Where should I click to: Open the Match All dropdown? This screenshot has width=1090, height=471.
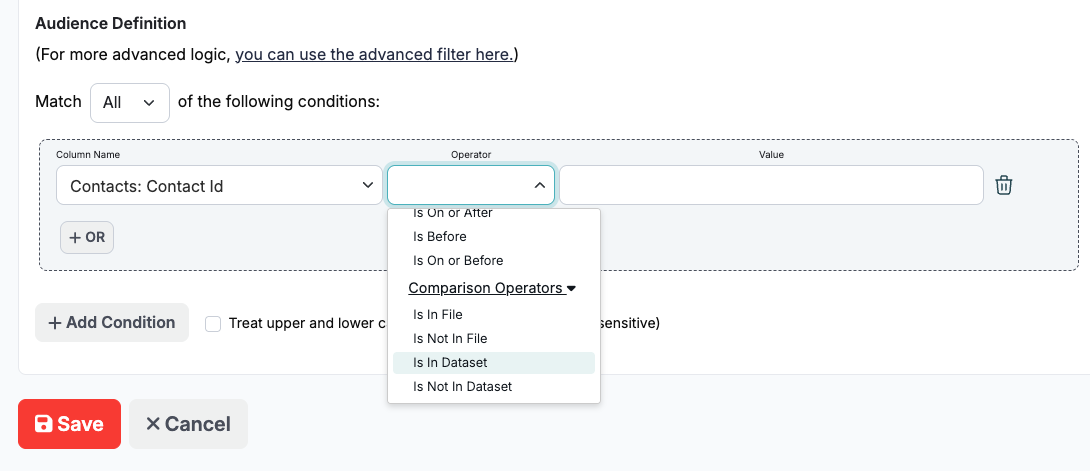point(129,102)
